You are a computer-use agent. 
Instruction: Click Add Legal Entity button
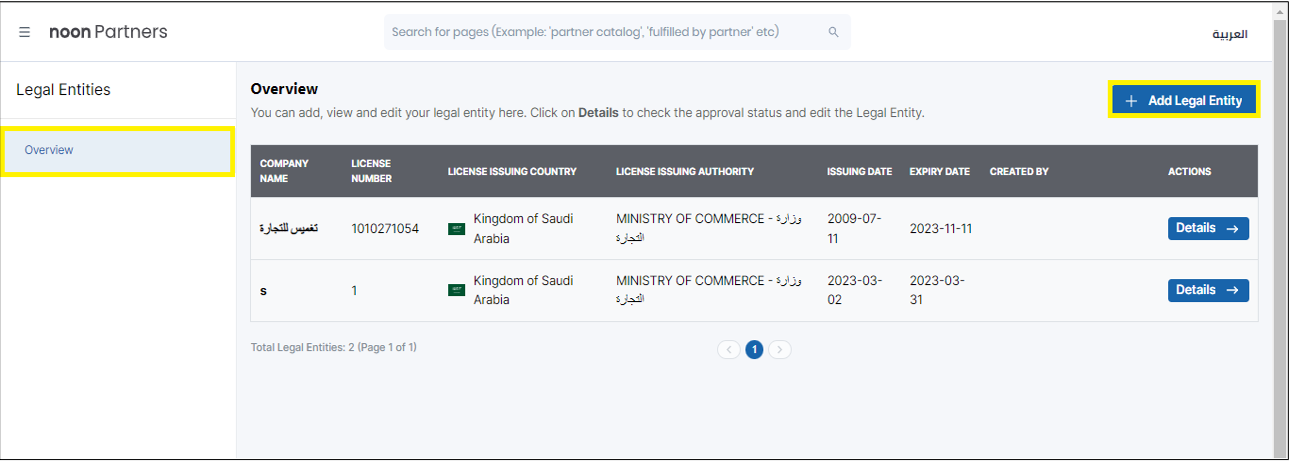pyautogui.click(x=1183, y=100)
